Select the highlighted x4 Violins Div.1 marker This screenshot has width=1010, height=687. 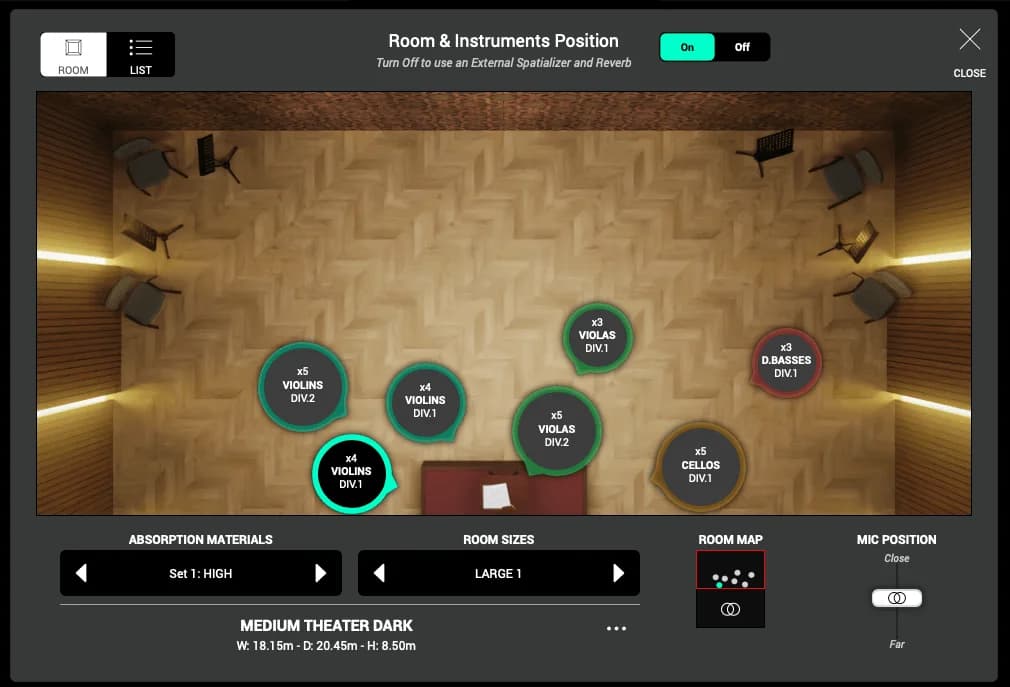(x=351, y=472)
